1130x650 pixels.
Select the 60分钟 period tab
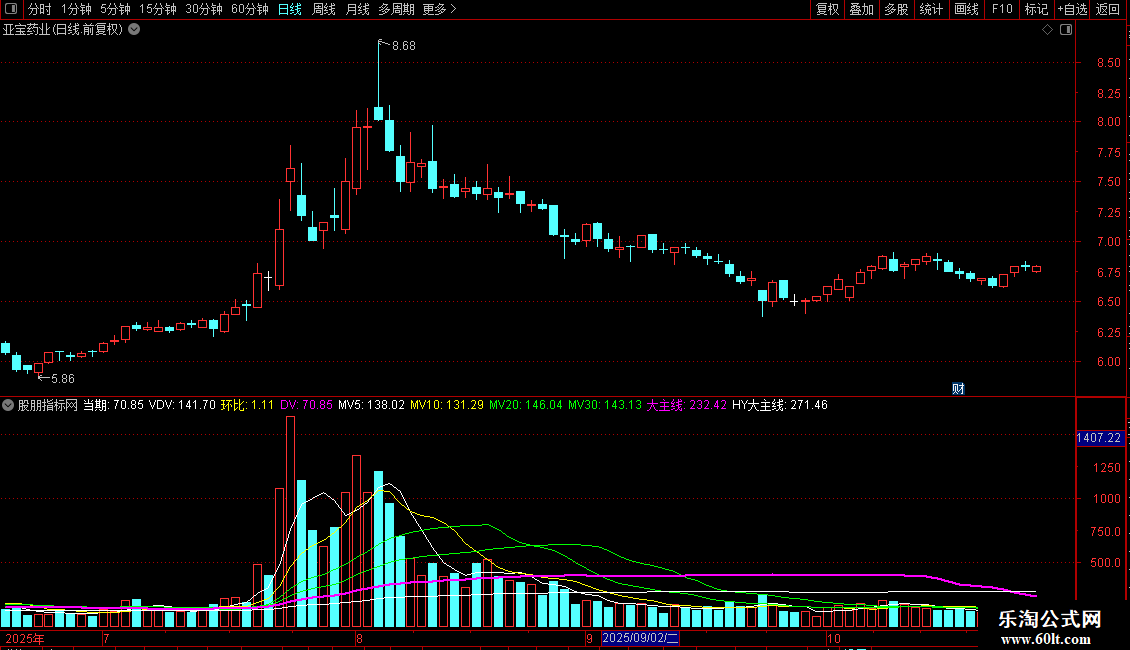(x=250, y=9)
